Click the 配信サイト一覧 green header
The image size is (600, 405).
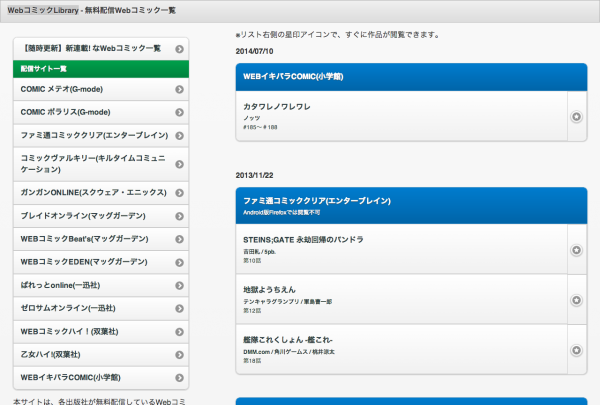[101, 69]
